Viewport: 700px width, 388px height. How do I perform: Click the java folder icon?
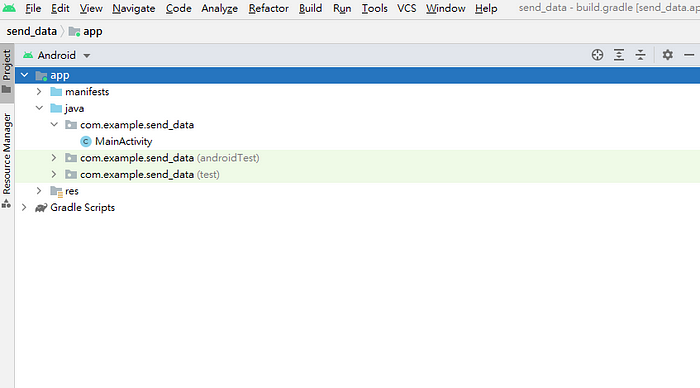56,108
